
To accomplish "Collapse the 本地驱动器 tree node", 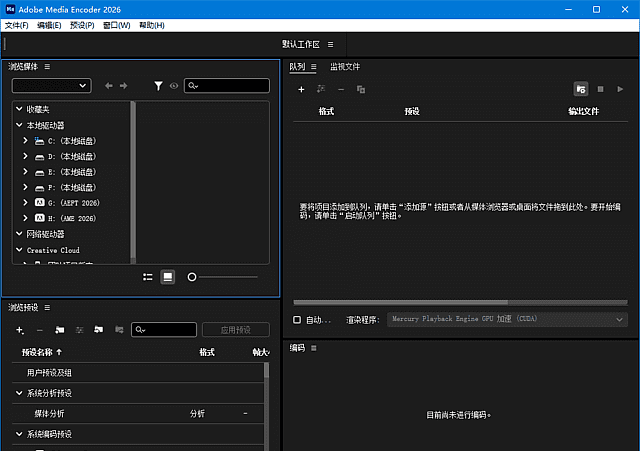I will 19,125.
